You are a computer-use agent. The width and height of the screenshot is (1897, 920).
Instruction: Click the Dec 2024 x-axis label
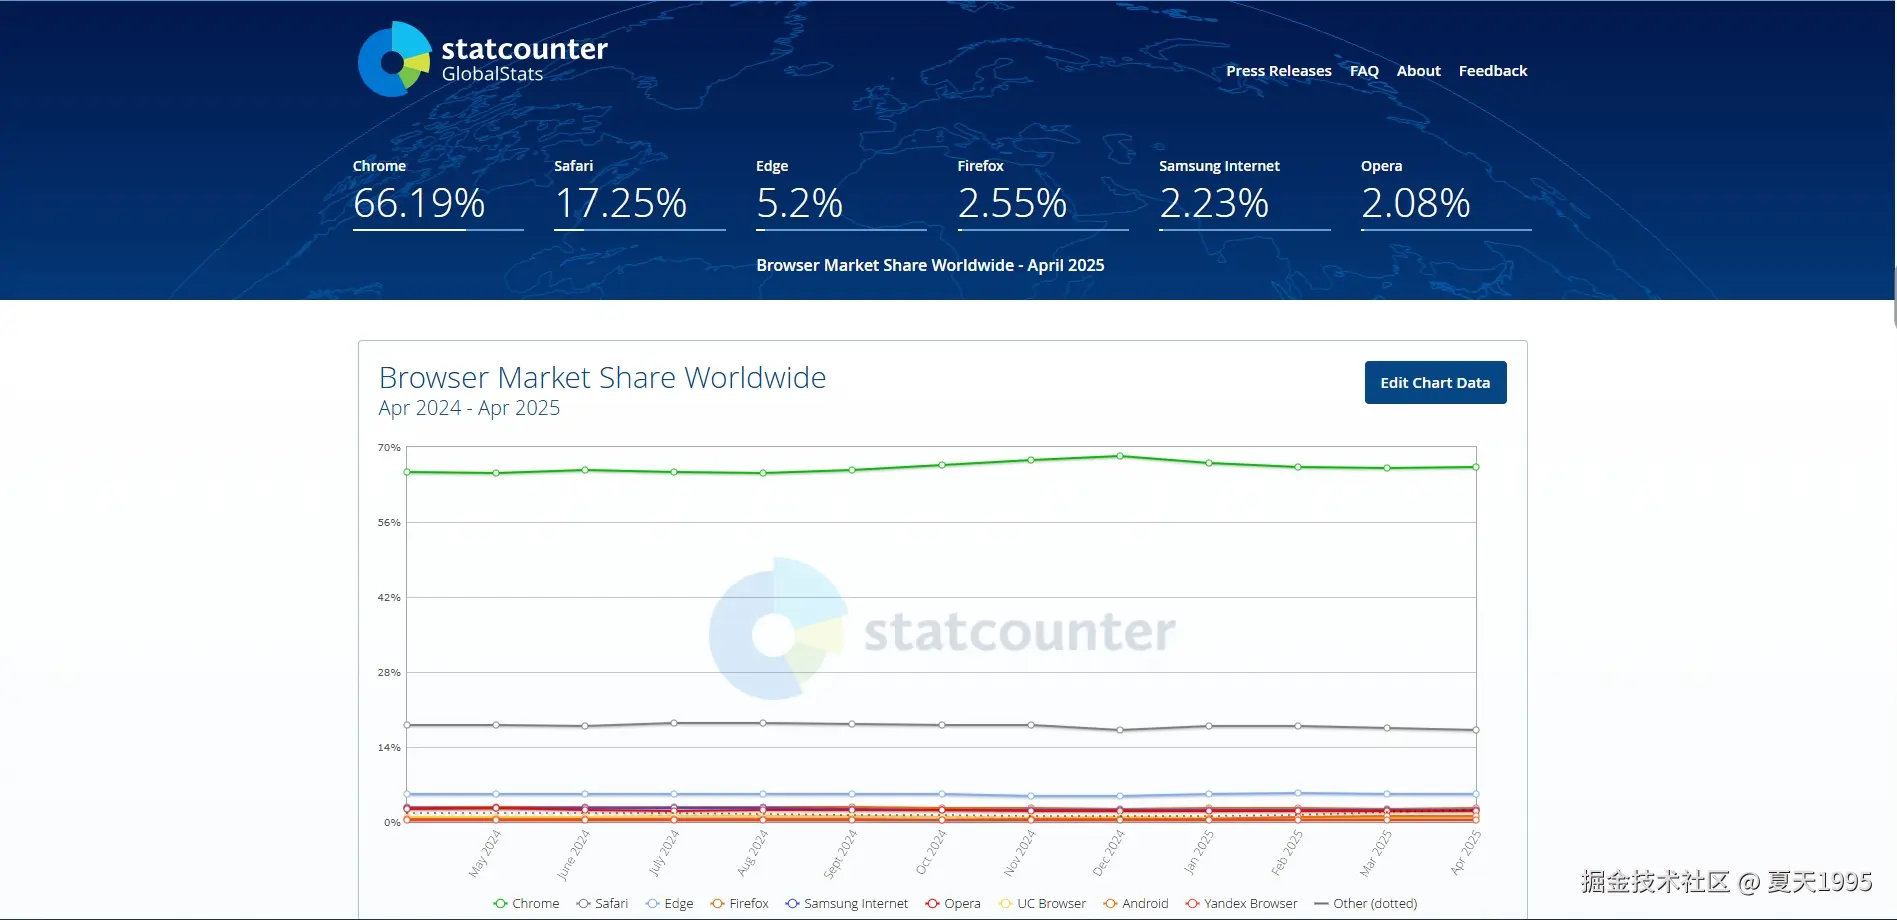(x=1109, y=852)
